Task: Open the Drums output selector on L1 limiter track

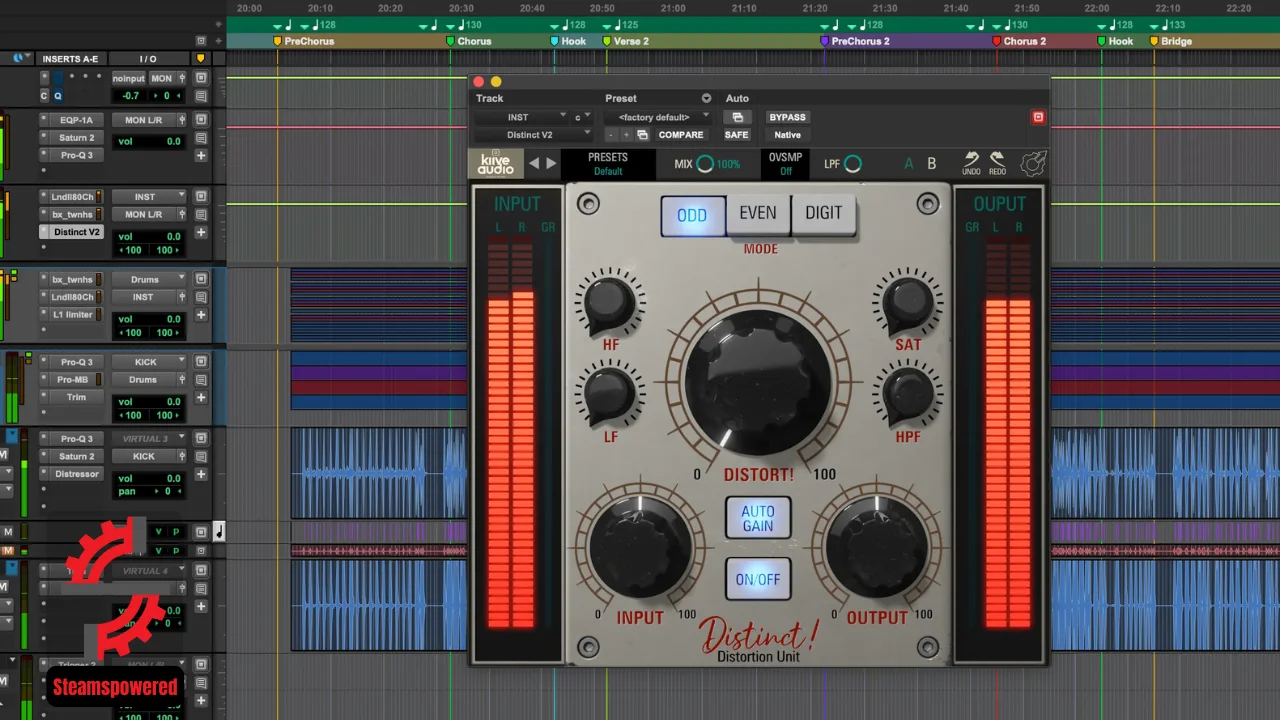Action: click(x=147, y=280)
